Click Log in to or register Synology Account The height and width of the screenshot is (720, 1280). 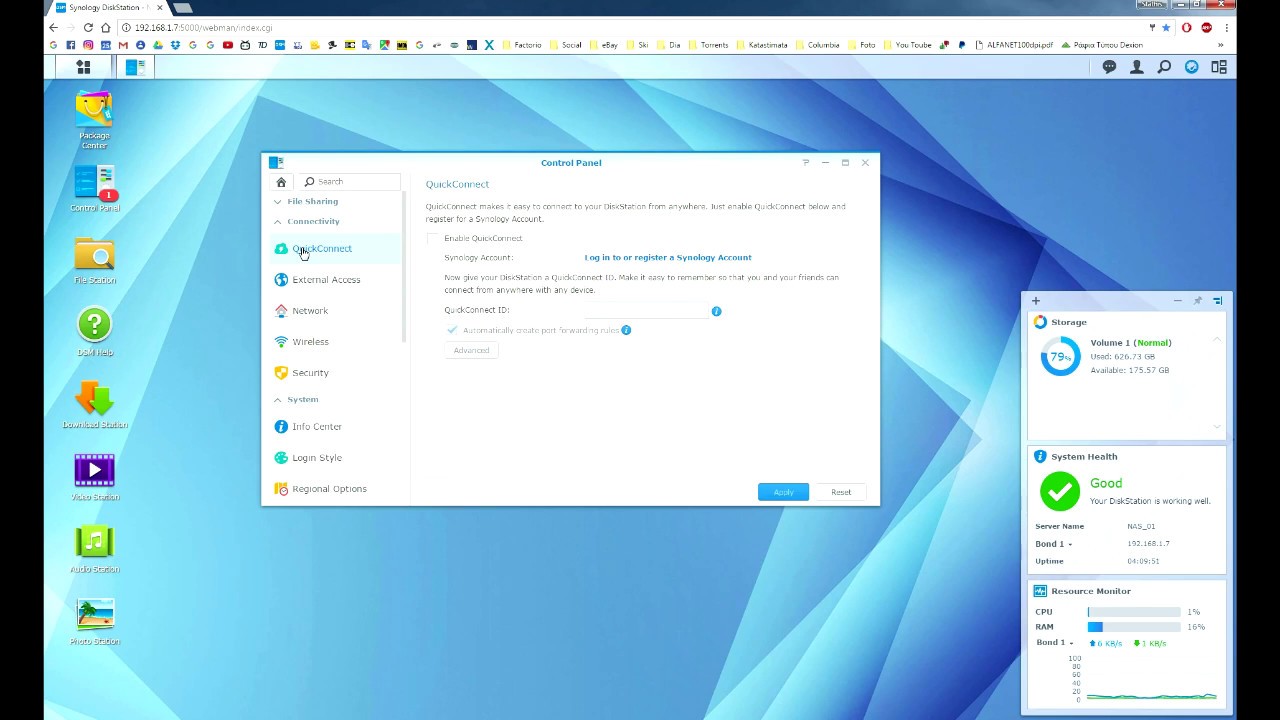point(668,257)
